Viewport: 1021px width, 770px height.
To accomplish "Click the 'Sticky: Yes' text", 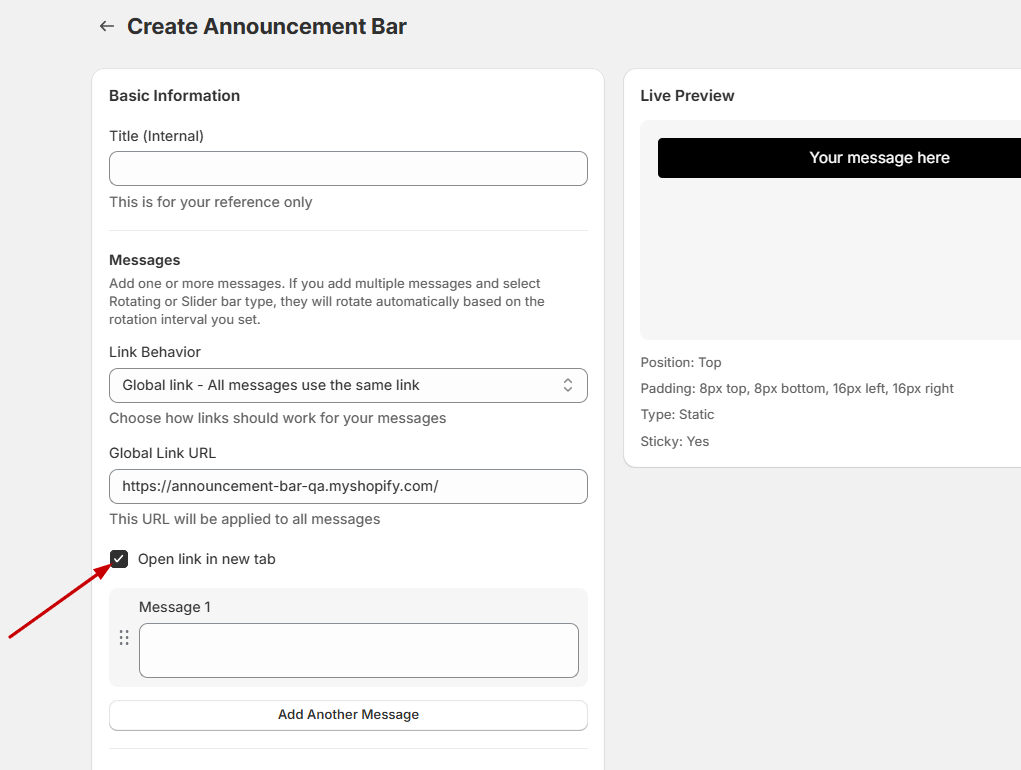I will click(x=675, y=441).
